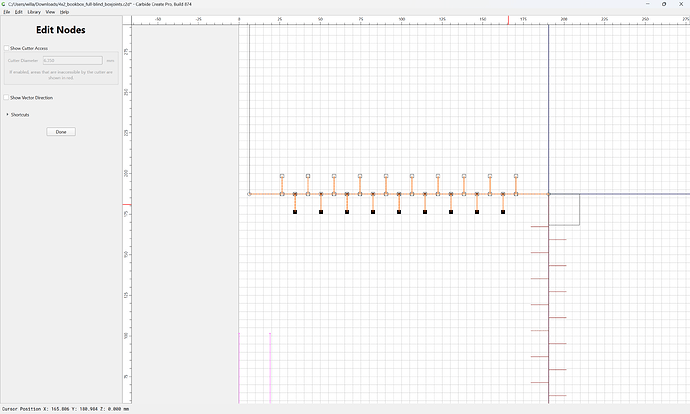The width and height of the screenshot is (690, 414).
Task: Enable the Show Vector Direction checkbox
Action: (6, 97)
